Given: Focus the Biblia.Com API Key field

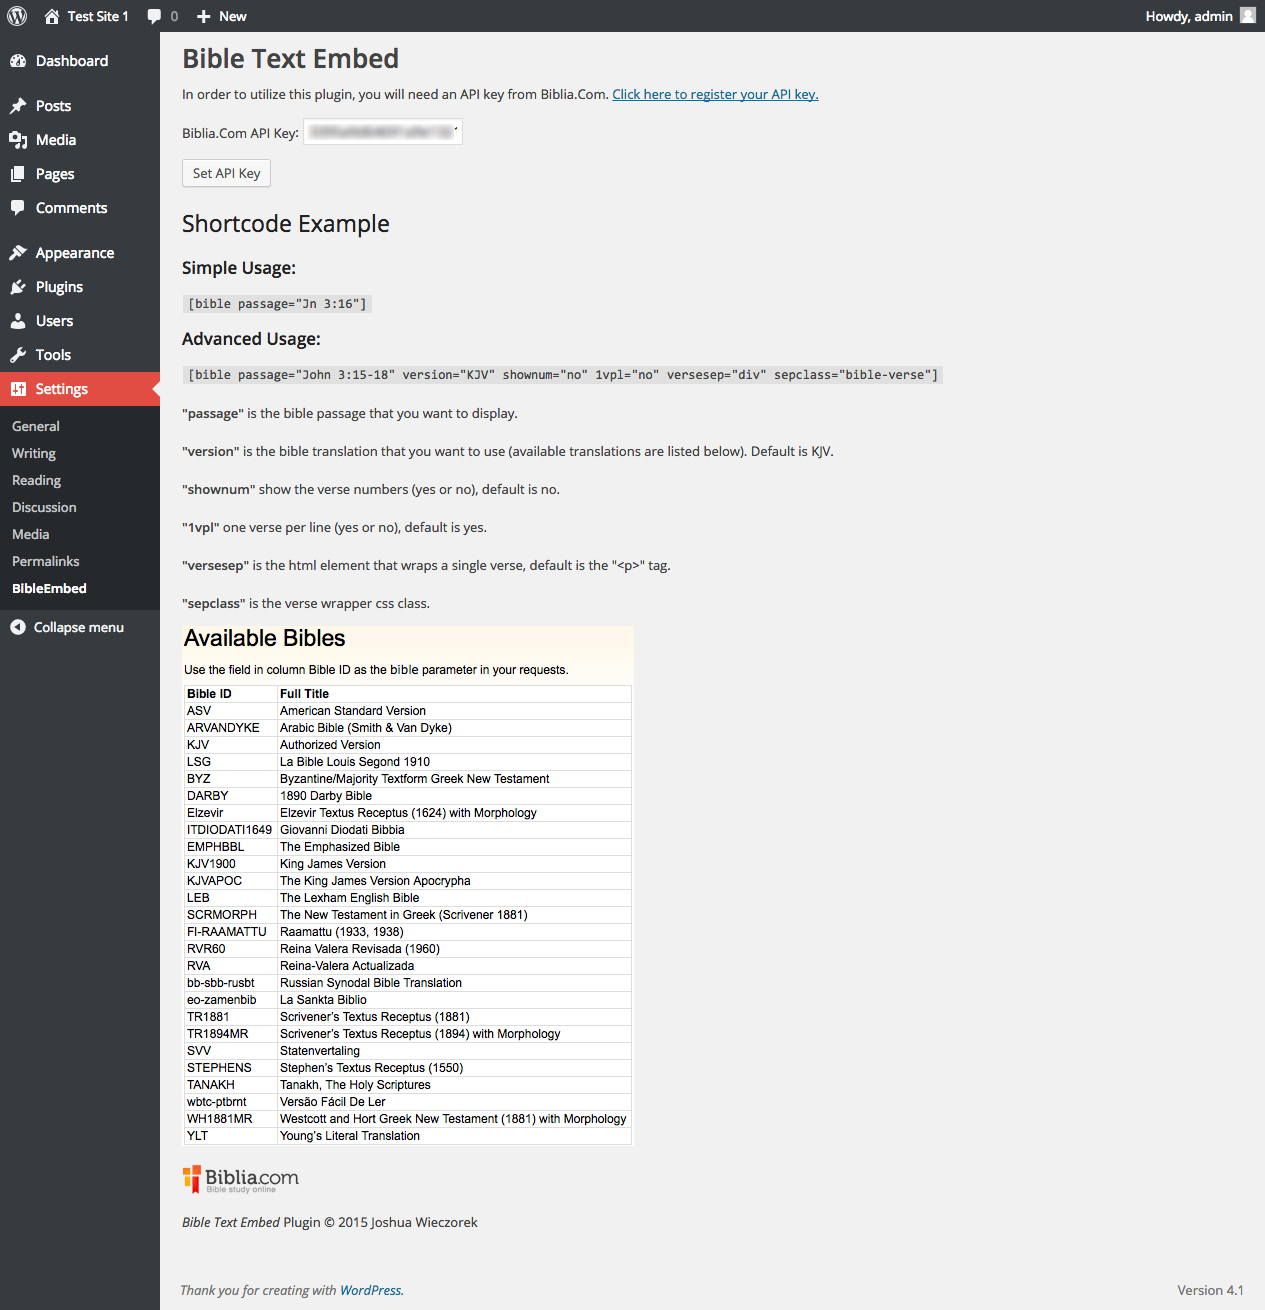Looking at the screenshot, I should point(383,132).
